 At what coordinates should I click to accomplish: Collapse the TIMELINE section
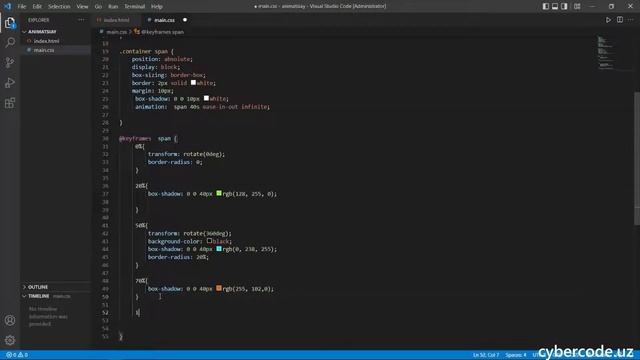(38, 296)
